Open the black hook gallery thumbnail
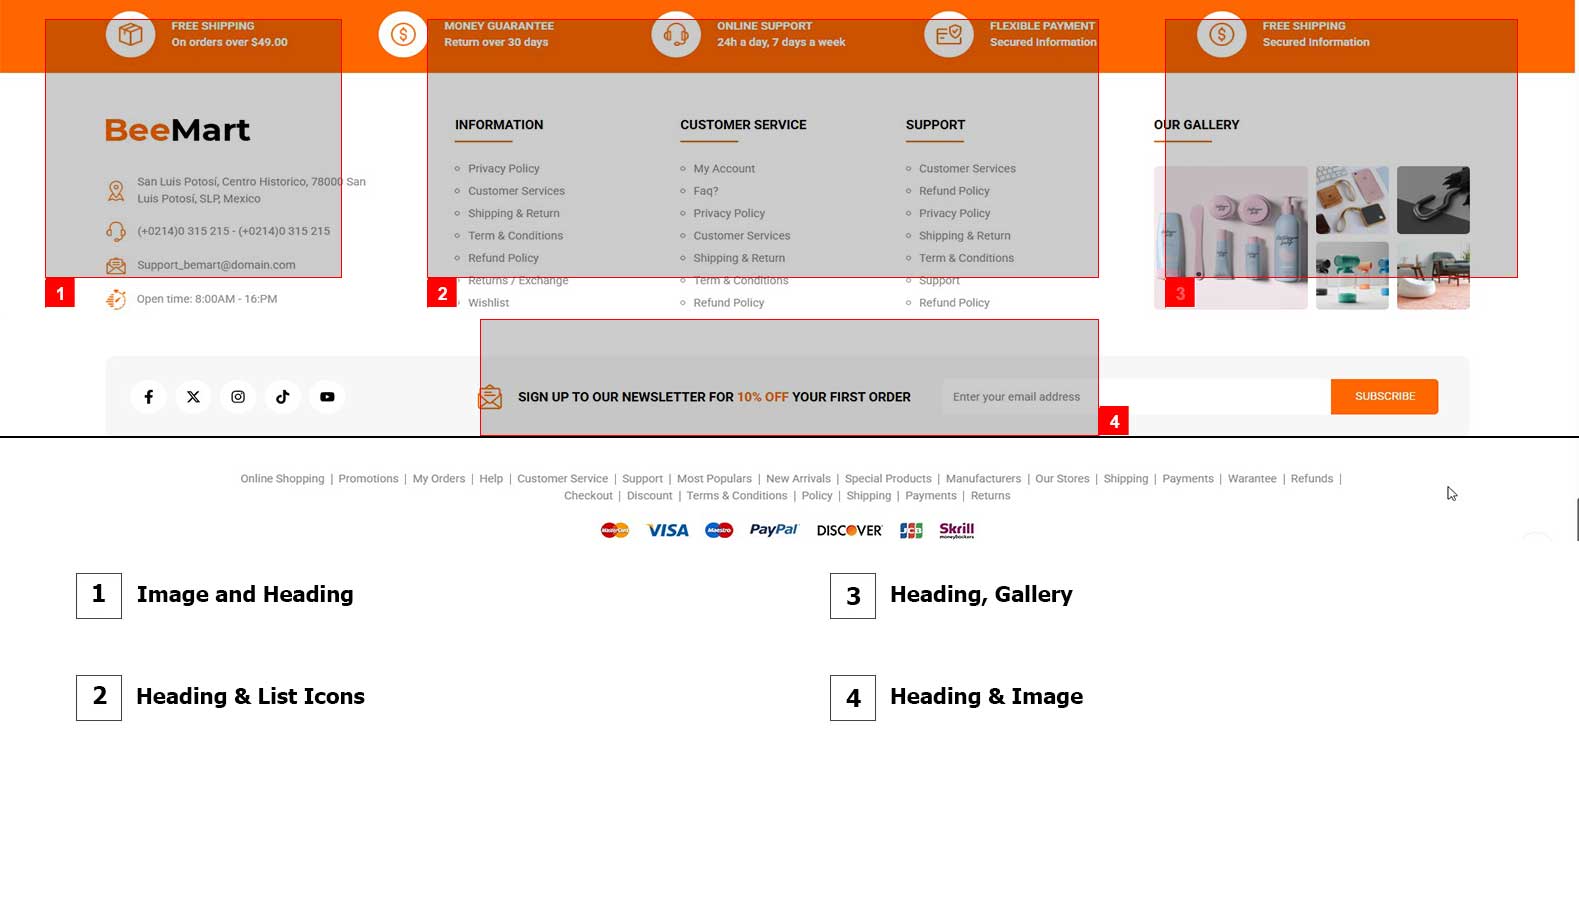Viewport: 1579px width, 900px height. [x=1432, y=200]
